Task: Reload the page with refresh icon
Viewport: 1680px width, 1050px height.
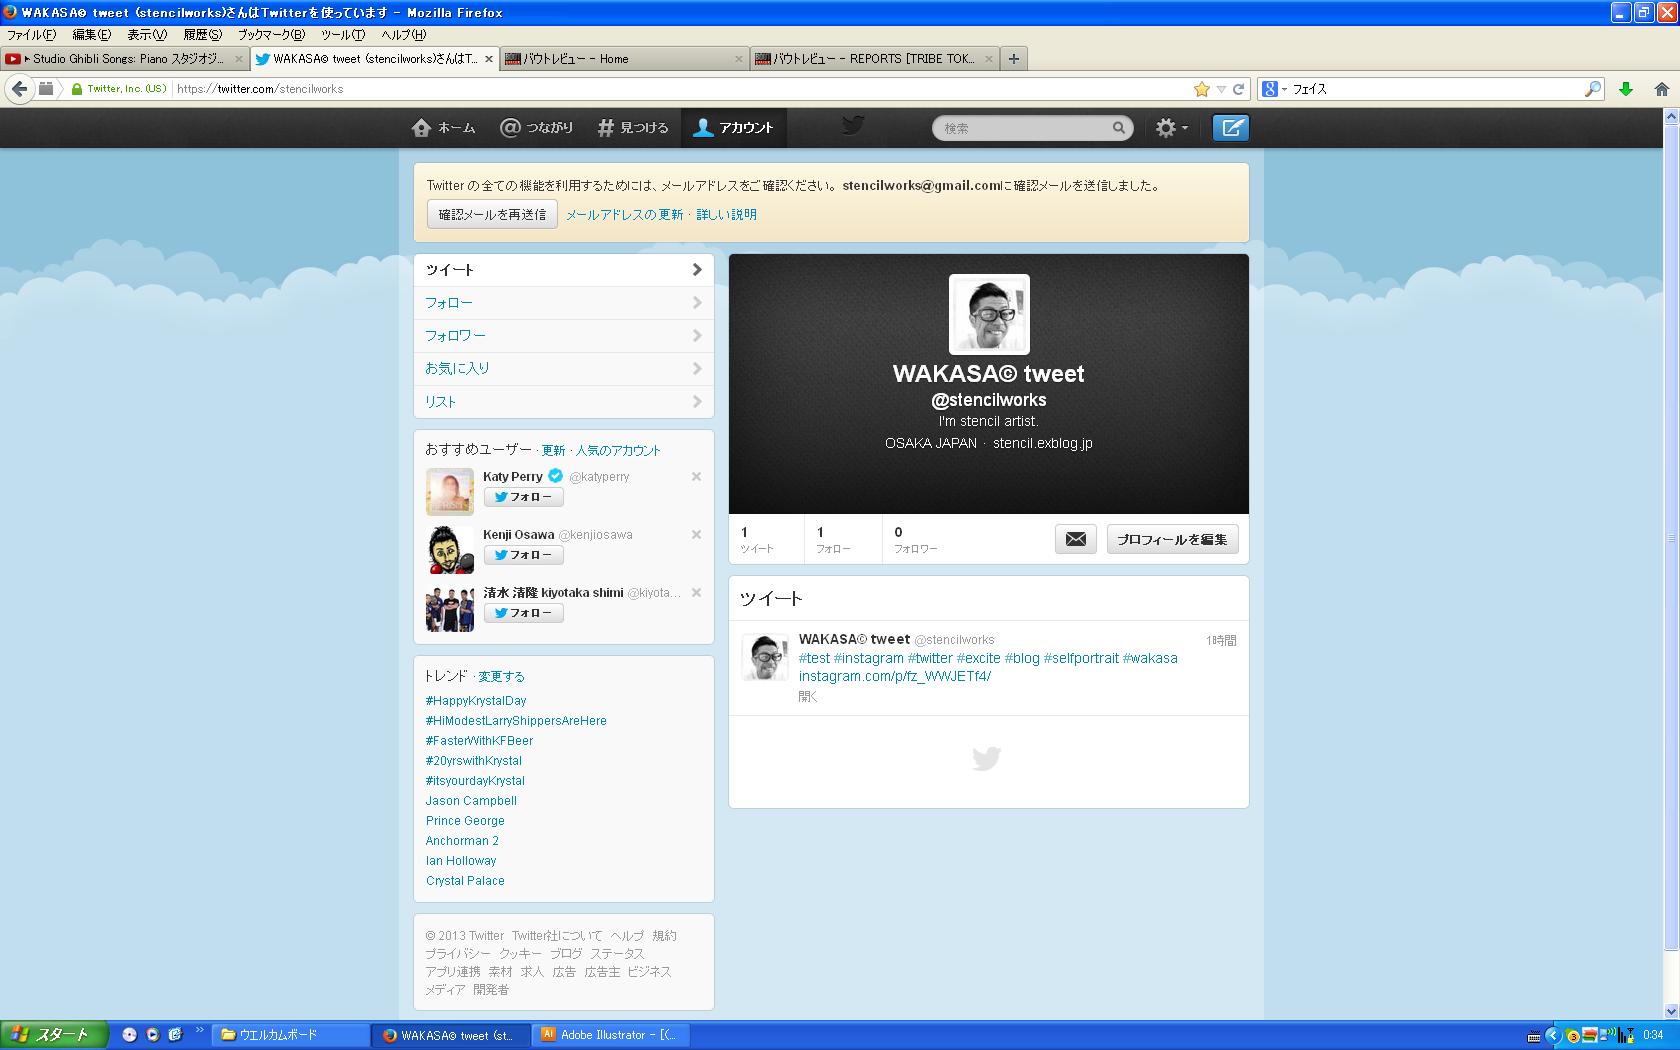Action: click(x=1238, y=89)
